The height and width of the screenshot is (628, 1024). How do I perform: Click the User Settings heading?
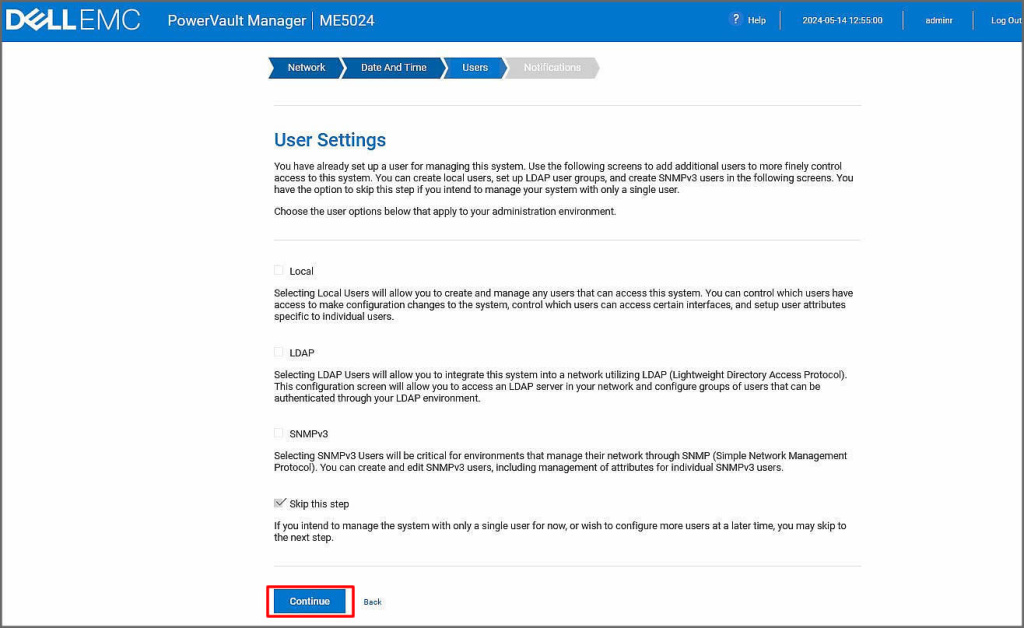[x=330, y=140]
